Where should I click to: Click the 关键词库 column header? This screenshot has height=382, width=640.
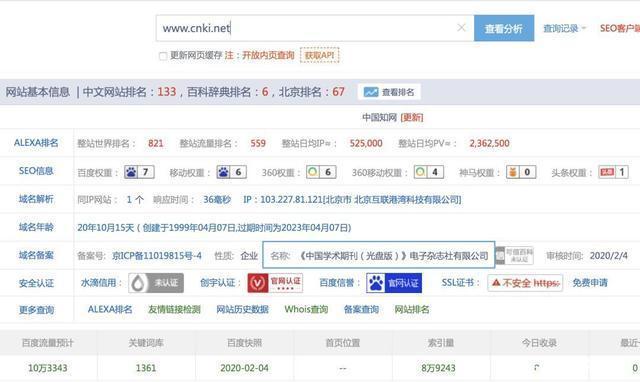click(x=146, y=343)
